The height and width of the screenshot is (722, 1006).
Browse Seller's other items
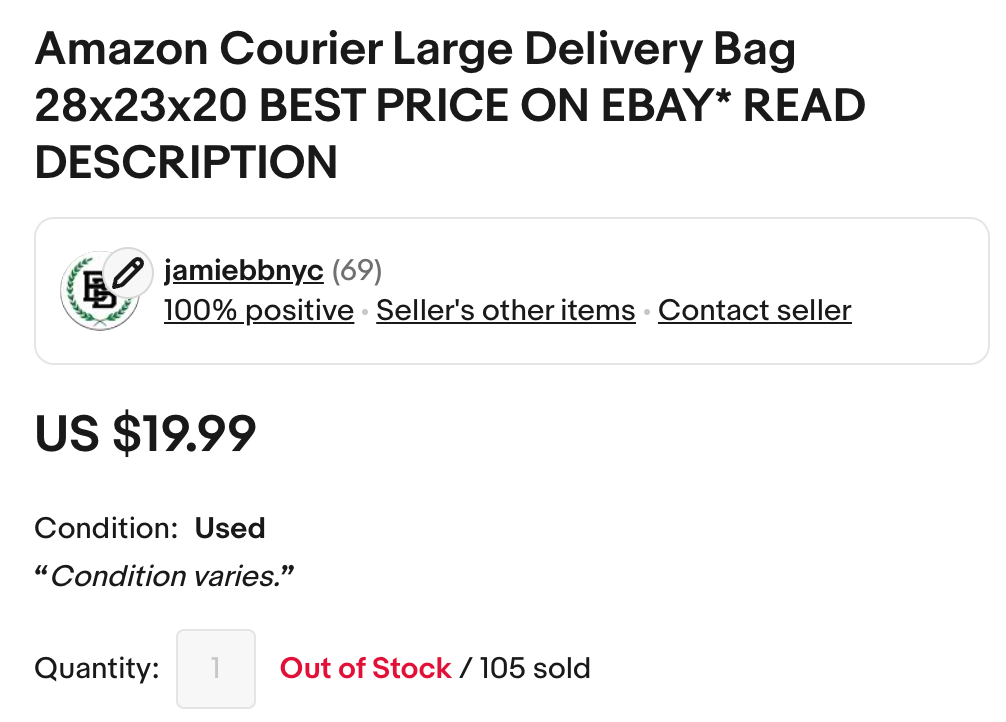coord(505,310)
